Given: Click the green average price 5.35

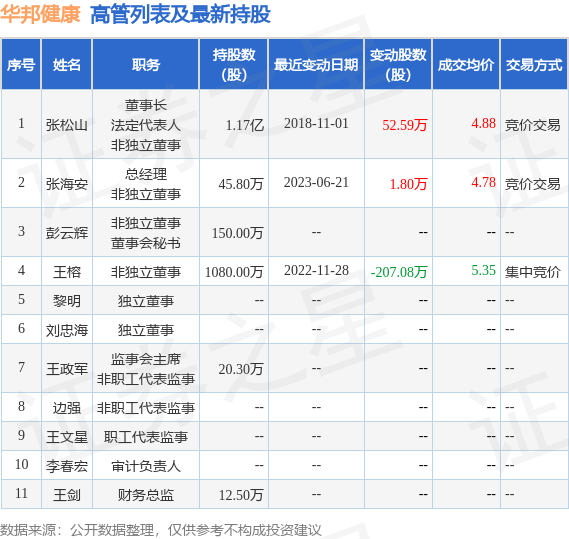Looking at the screenshot, I should pyautogui.click(x=483, y=270).
